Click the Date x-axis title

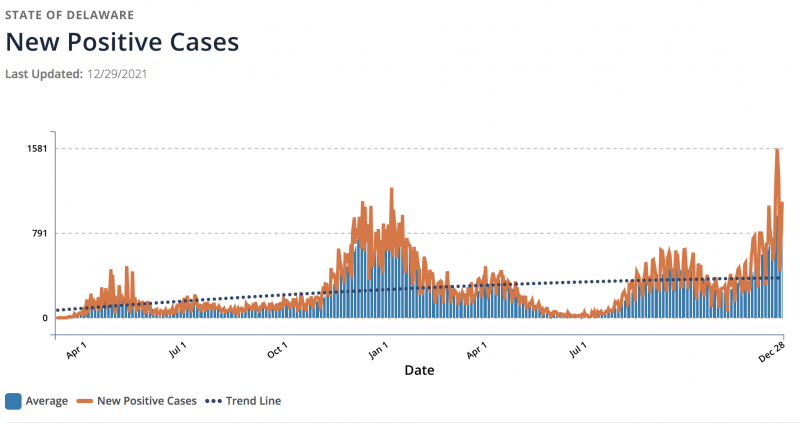tap(419, 371)
